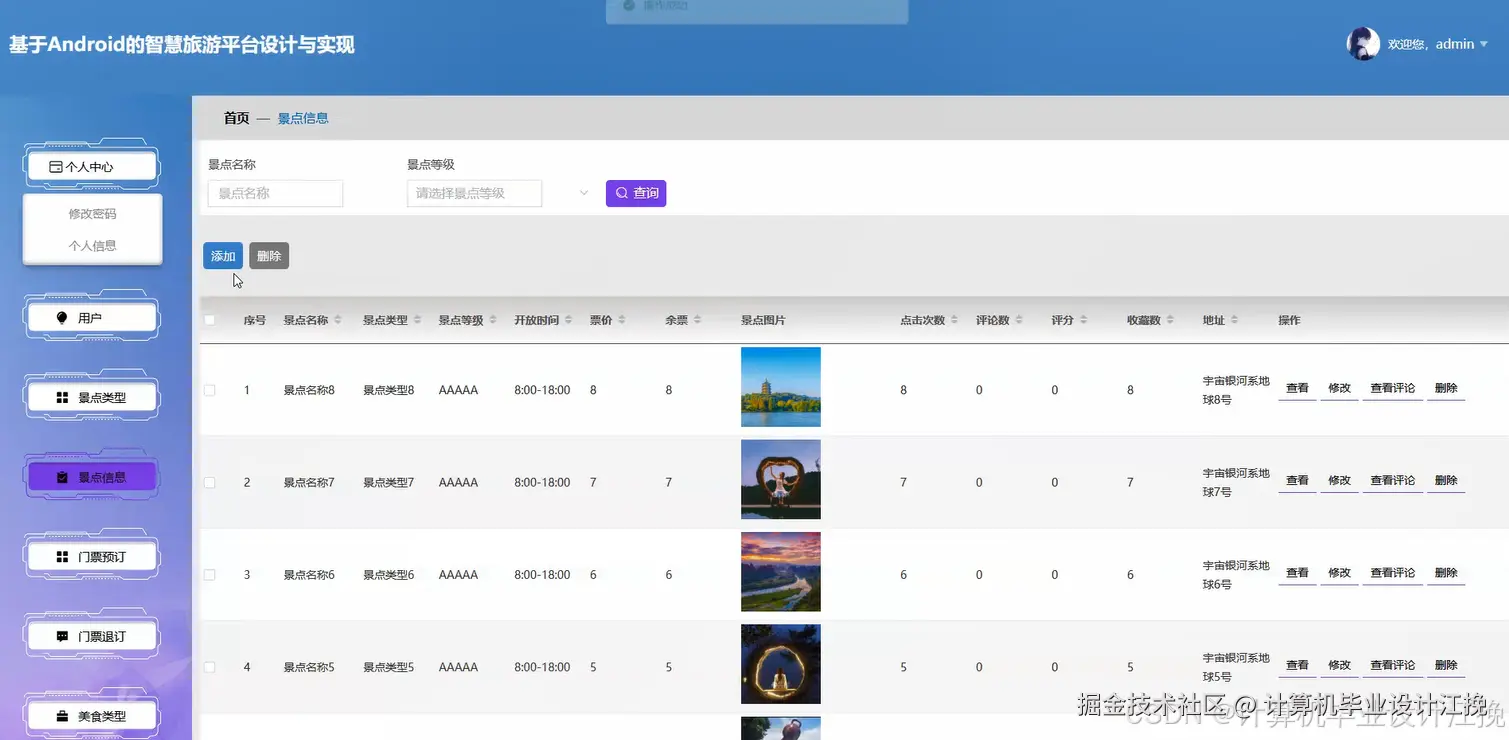The height and width of the screenshot is (740, 1509).
Task: Click the 景点等级 dropdown chevron
Action: (x=584, y=193)
